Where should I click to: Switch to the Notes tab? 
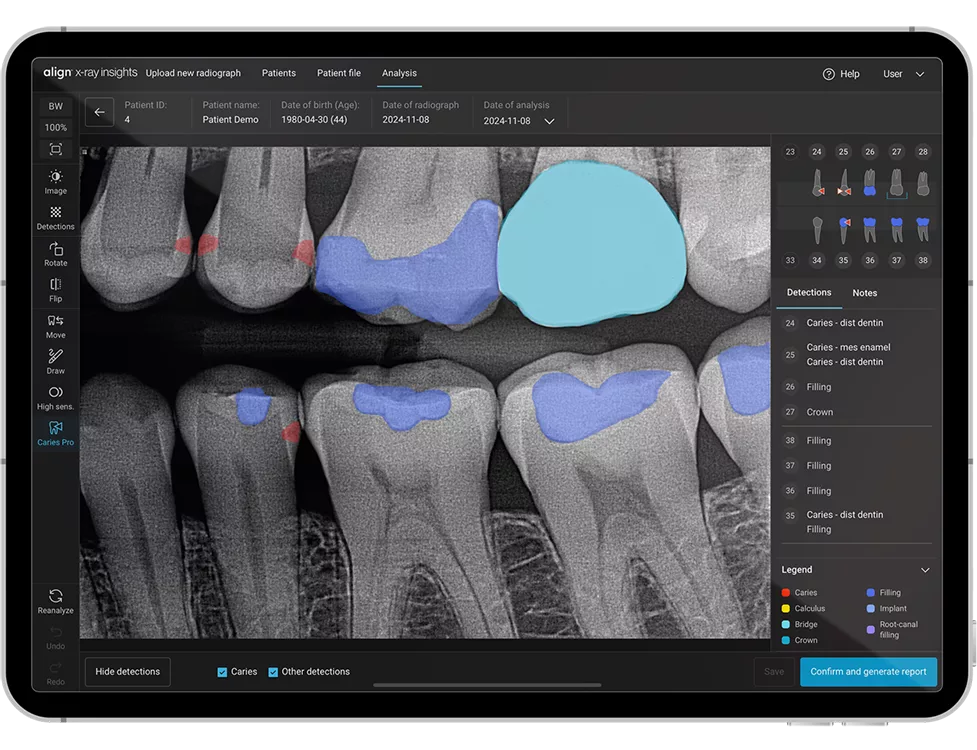(x=864, y=293)
